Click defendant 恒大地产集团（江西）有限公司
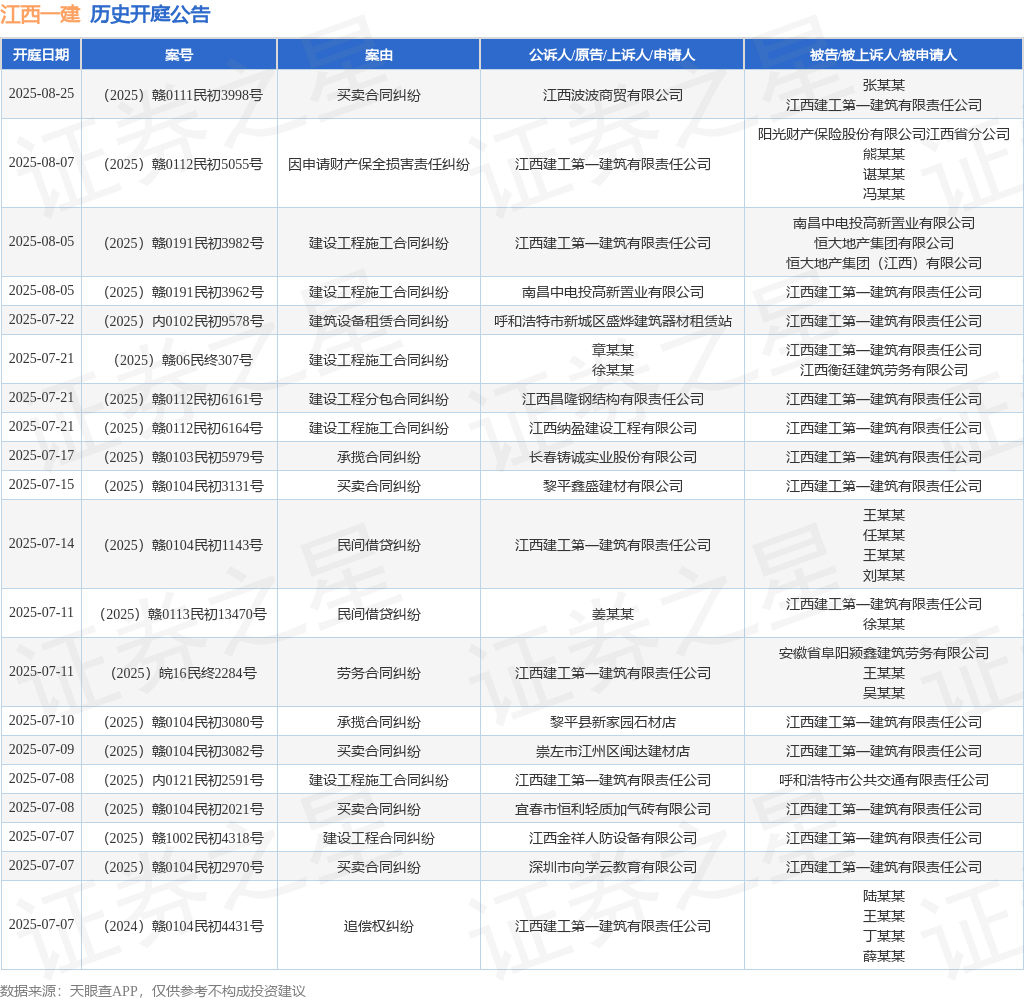 click(884, 263)
